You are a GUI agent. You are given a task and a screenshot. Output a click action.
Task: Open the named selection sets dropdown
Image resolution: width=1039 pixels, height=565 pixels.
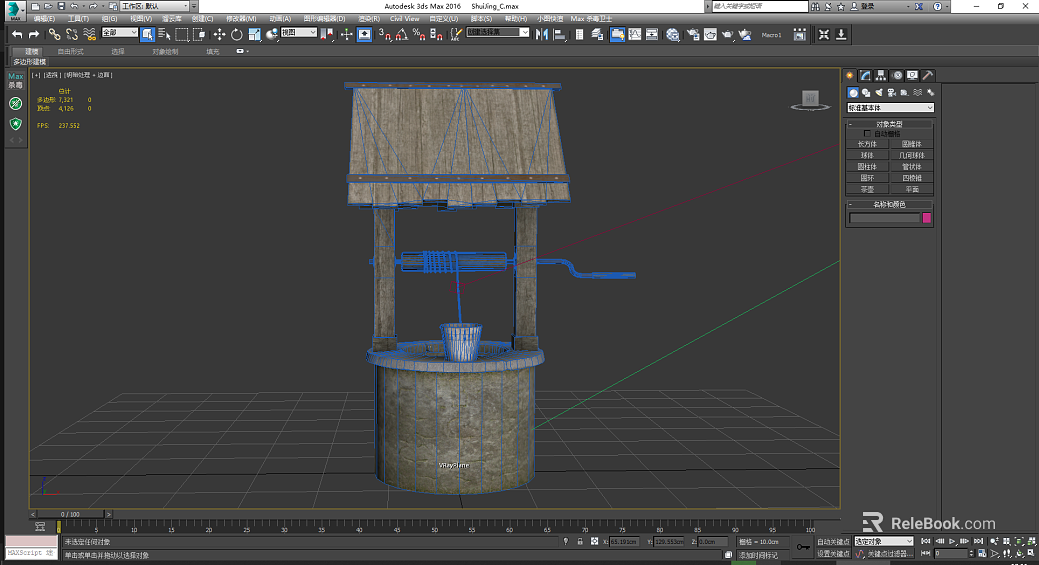coord(498,32)
